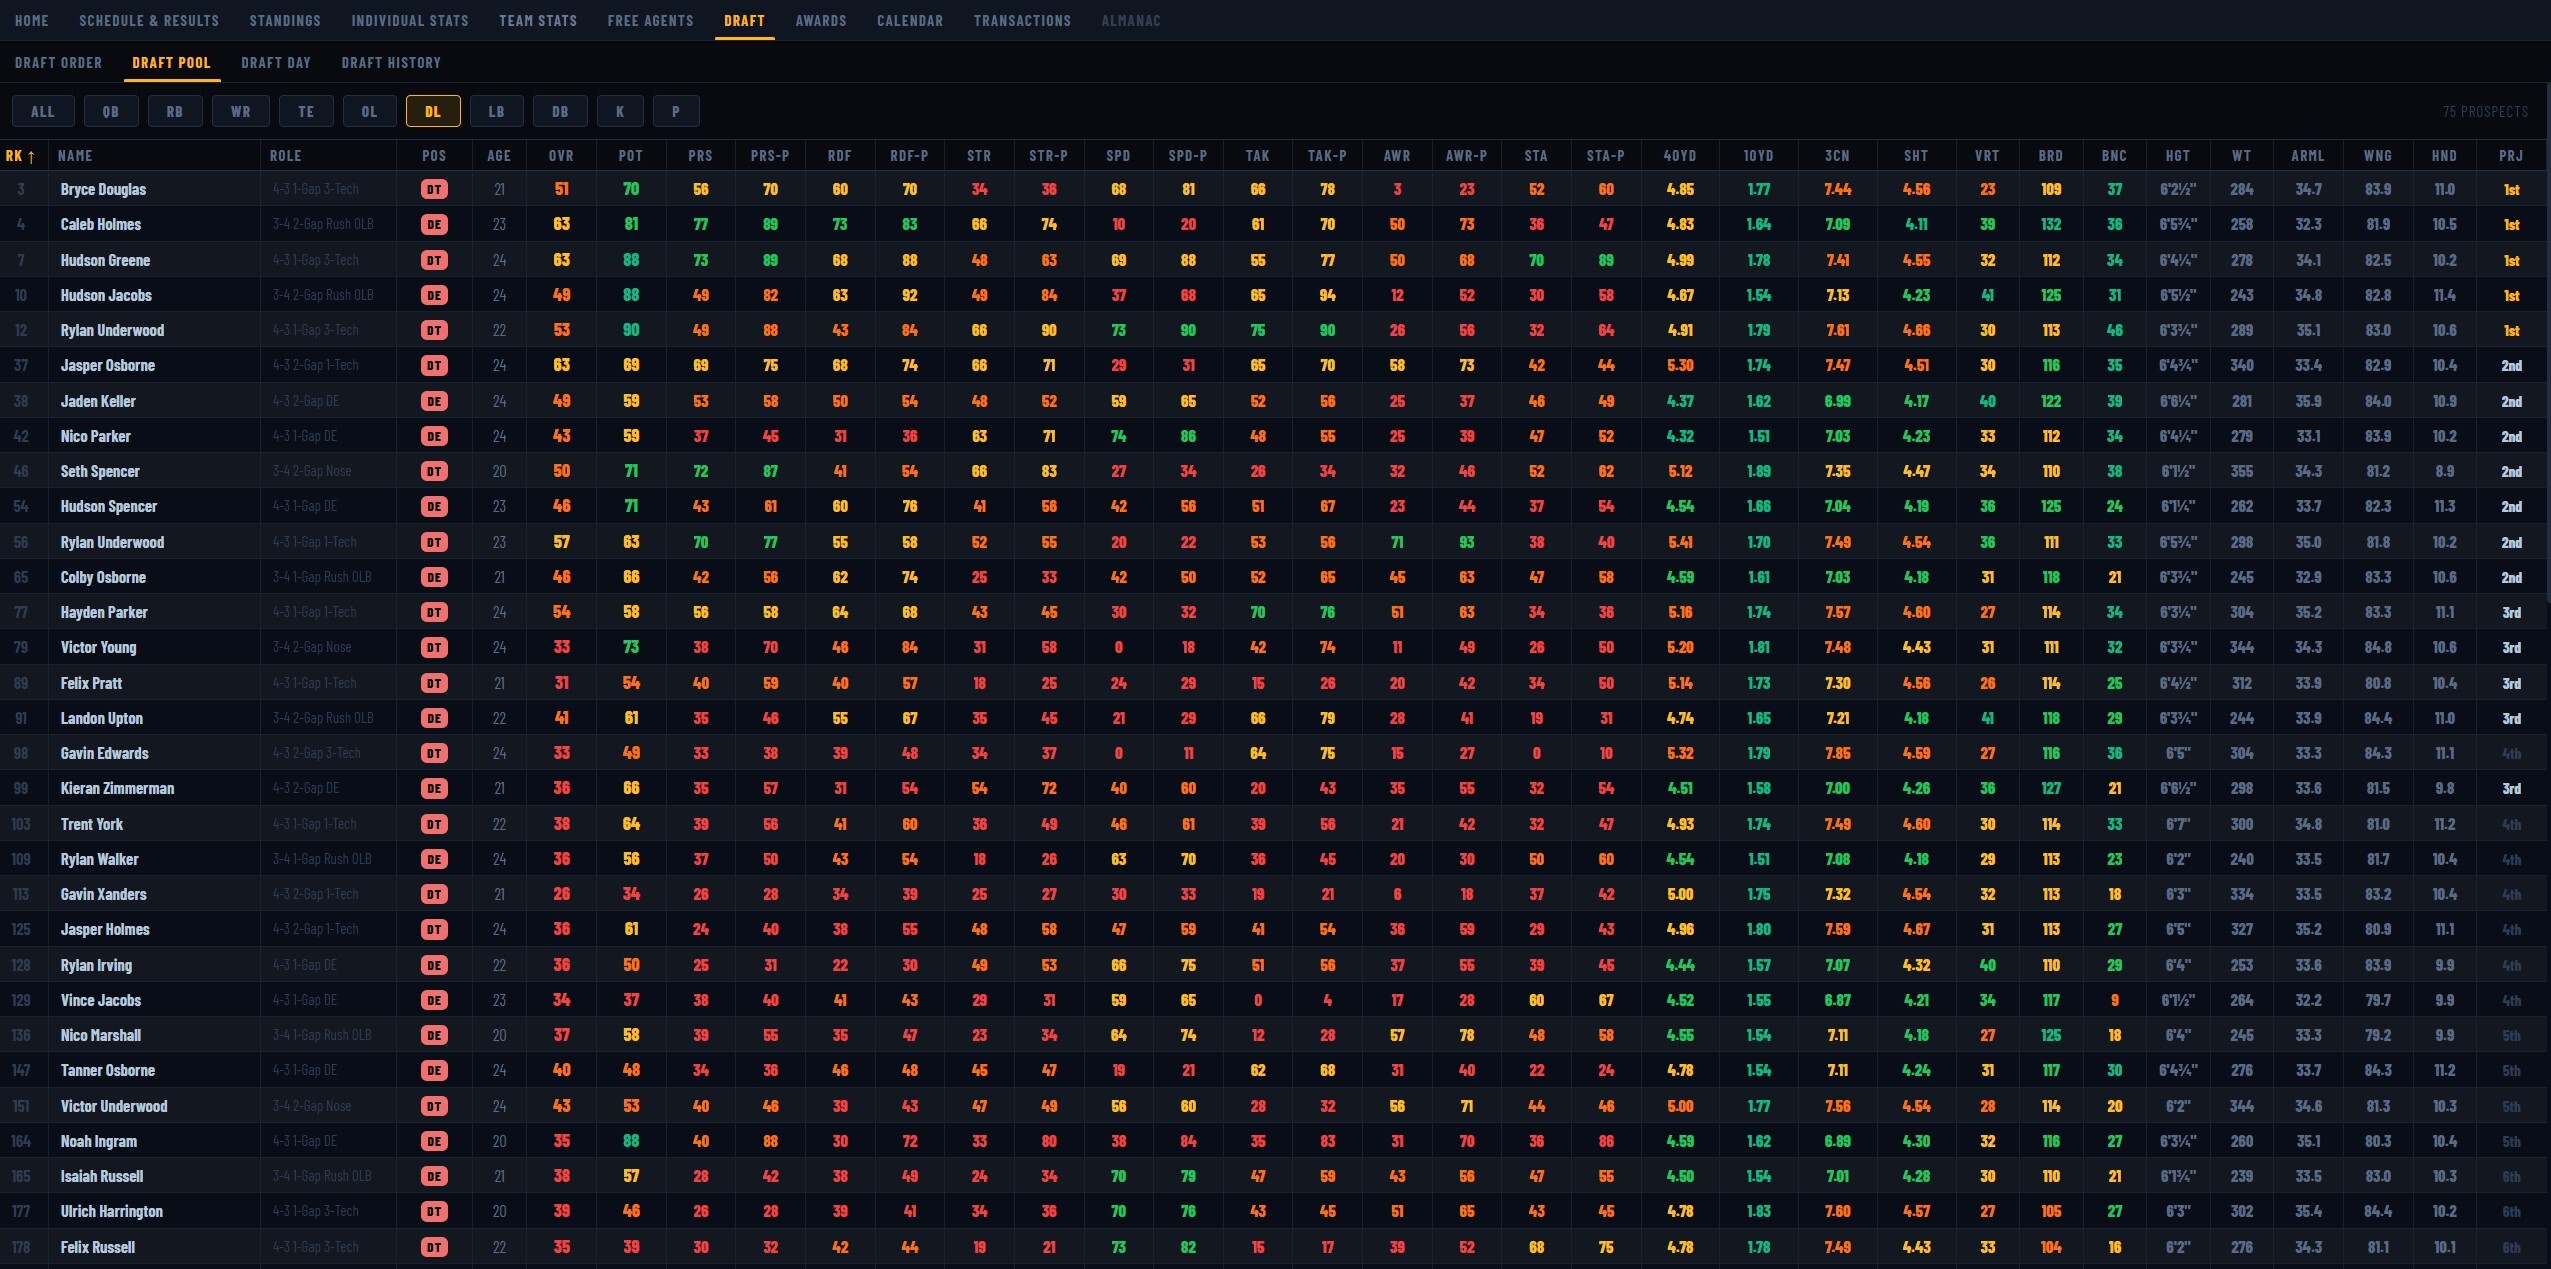
Task: Open Victor Young prospect profile
Action: pyautogui.click(x=99, y=647)
